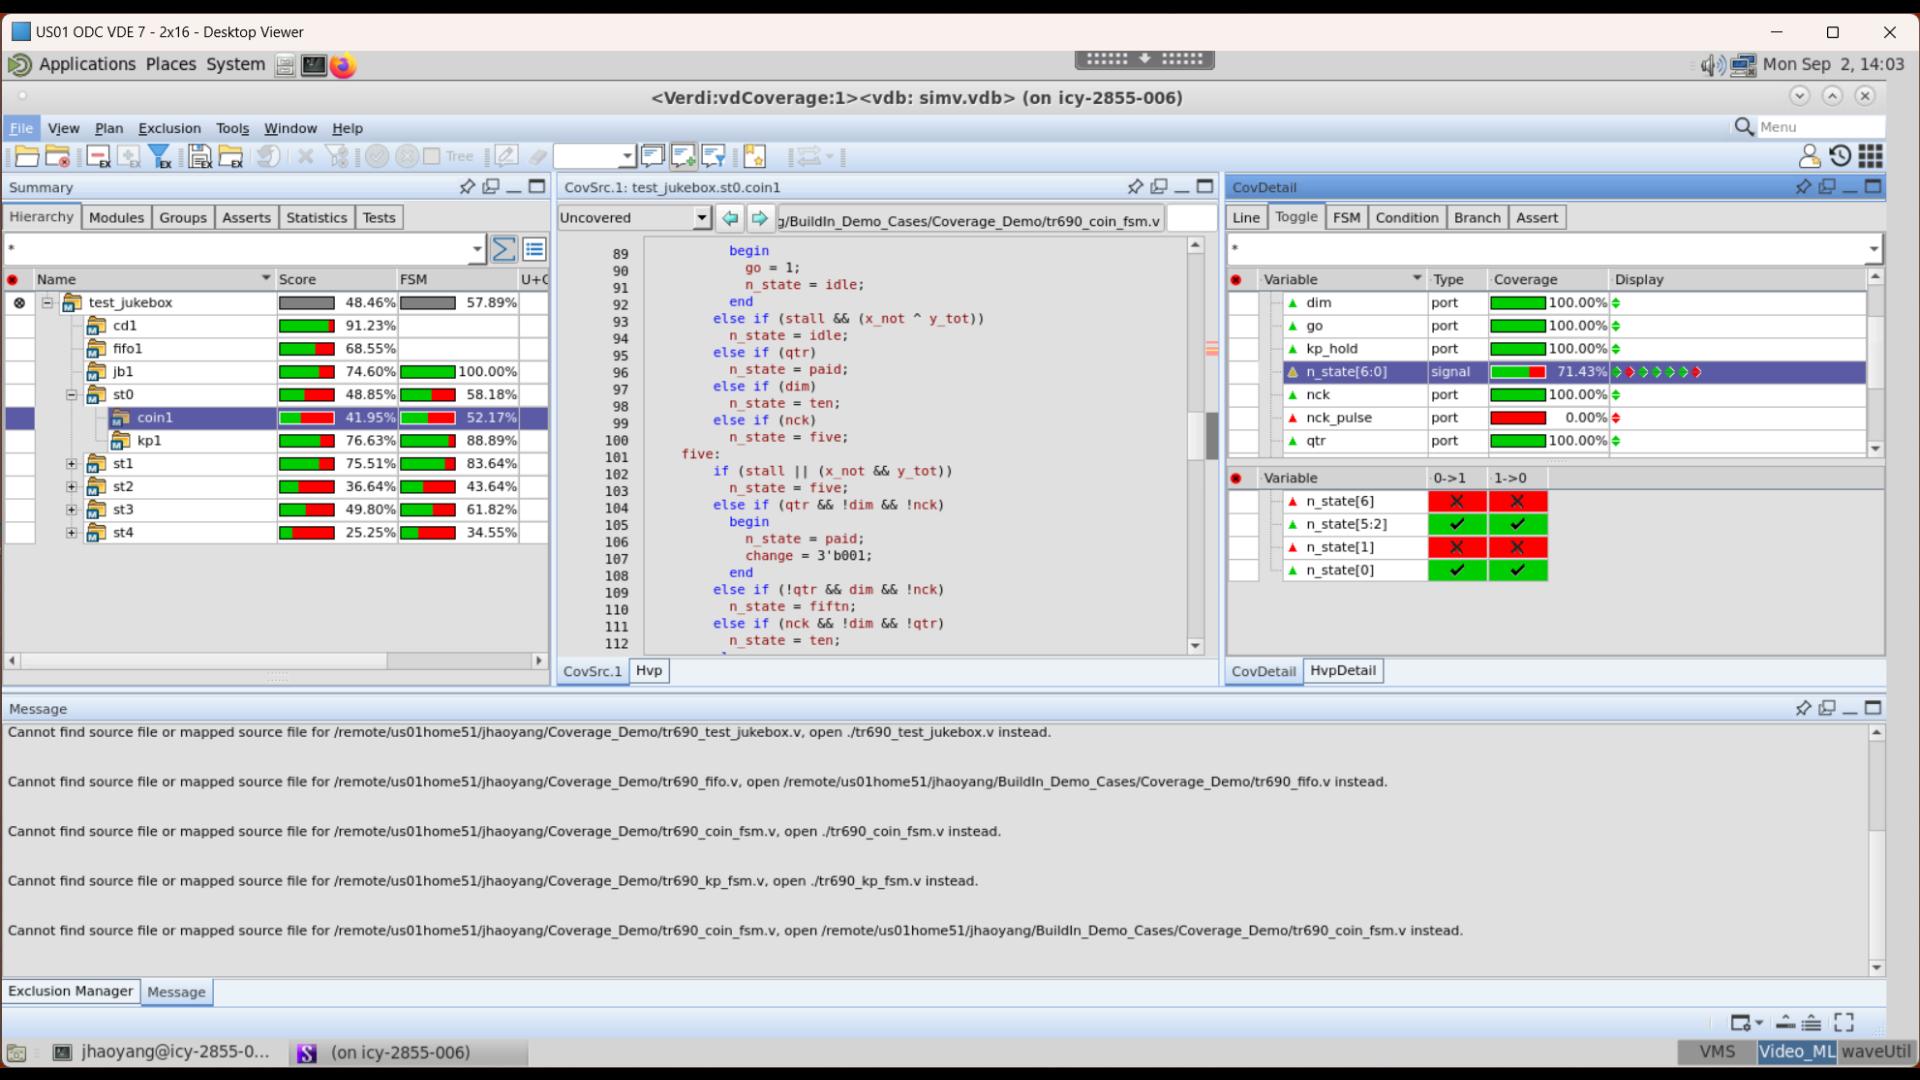Click the add comment bubble with plus icon
The height and width of the screenshot is (1080, 1920).
coord(683,156)
